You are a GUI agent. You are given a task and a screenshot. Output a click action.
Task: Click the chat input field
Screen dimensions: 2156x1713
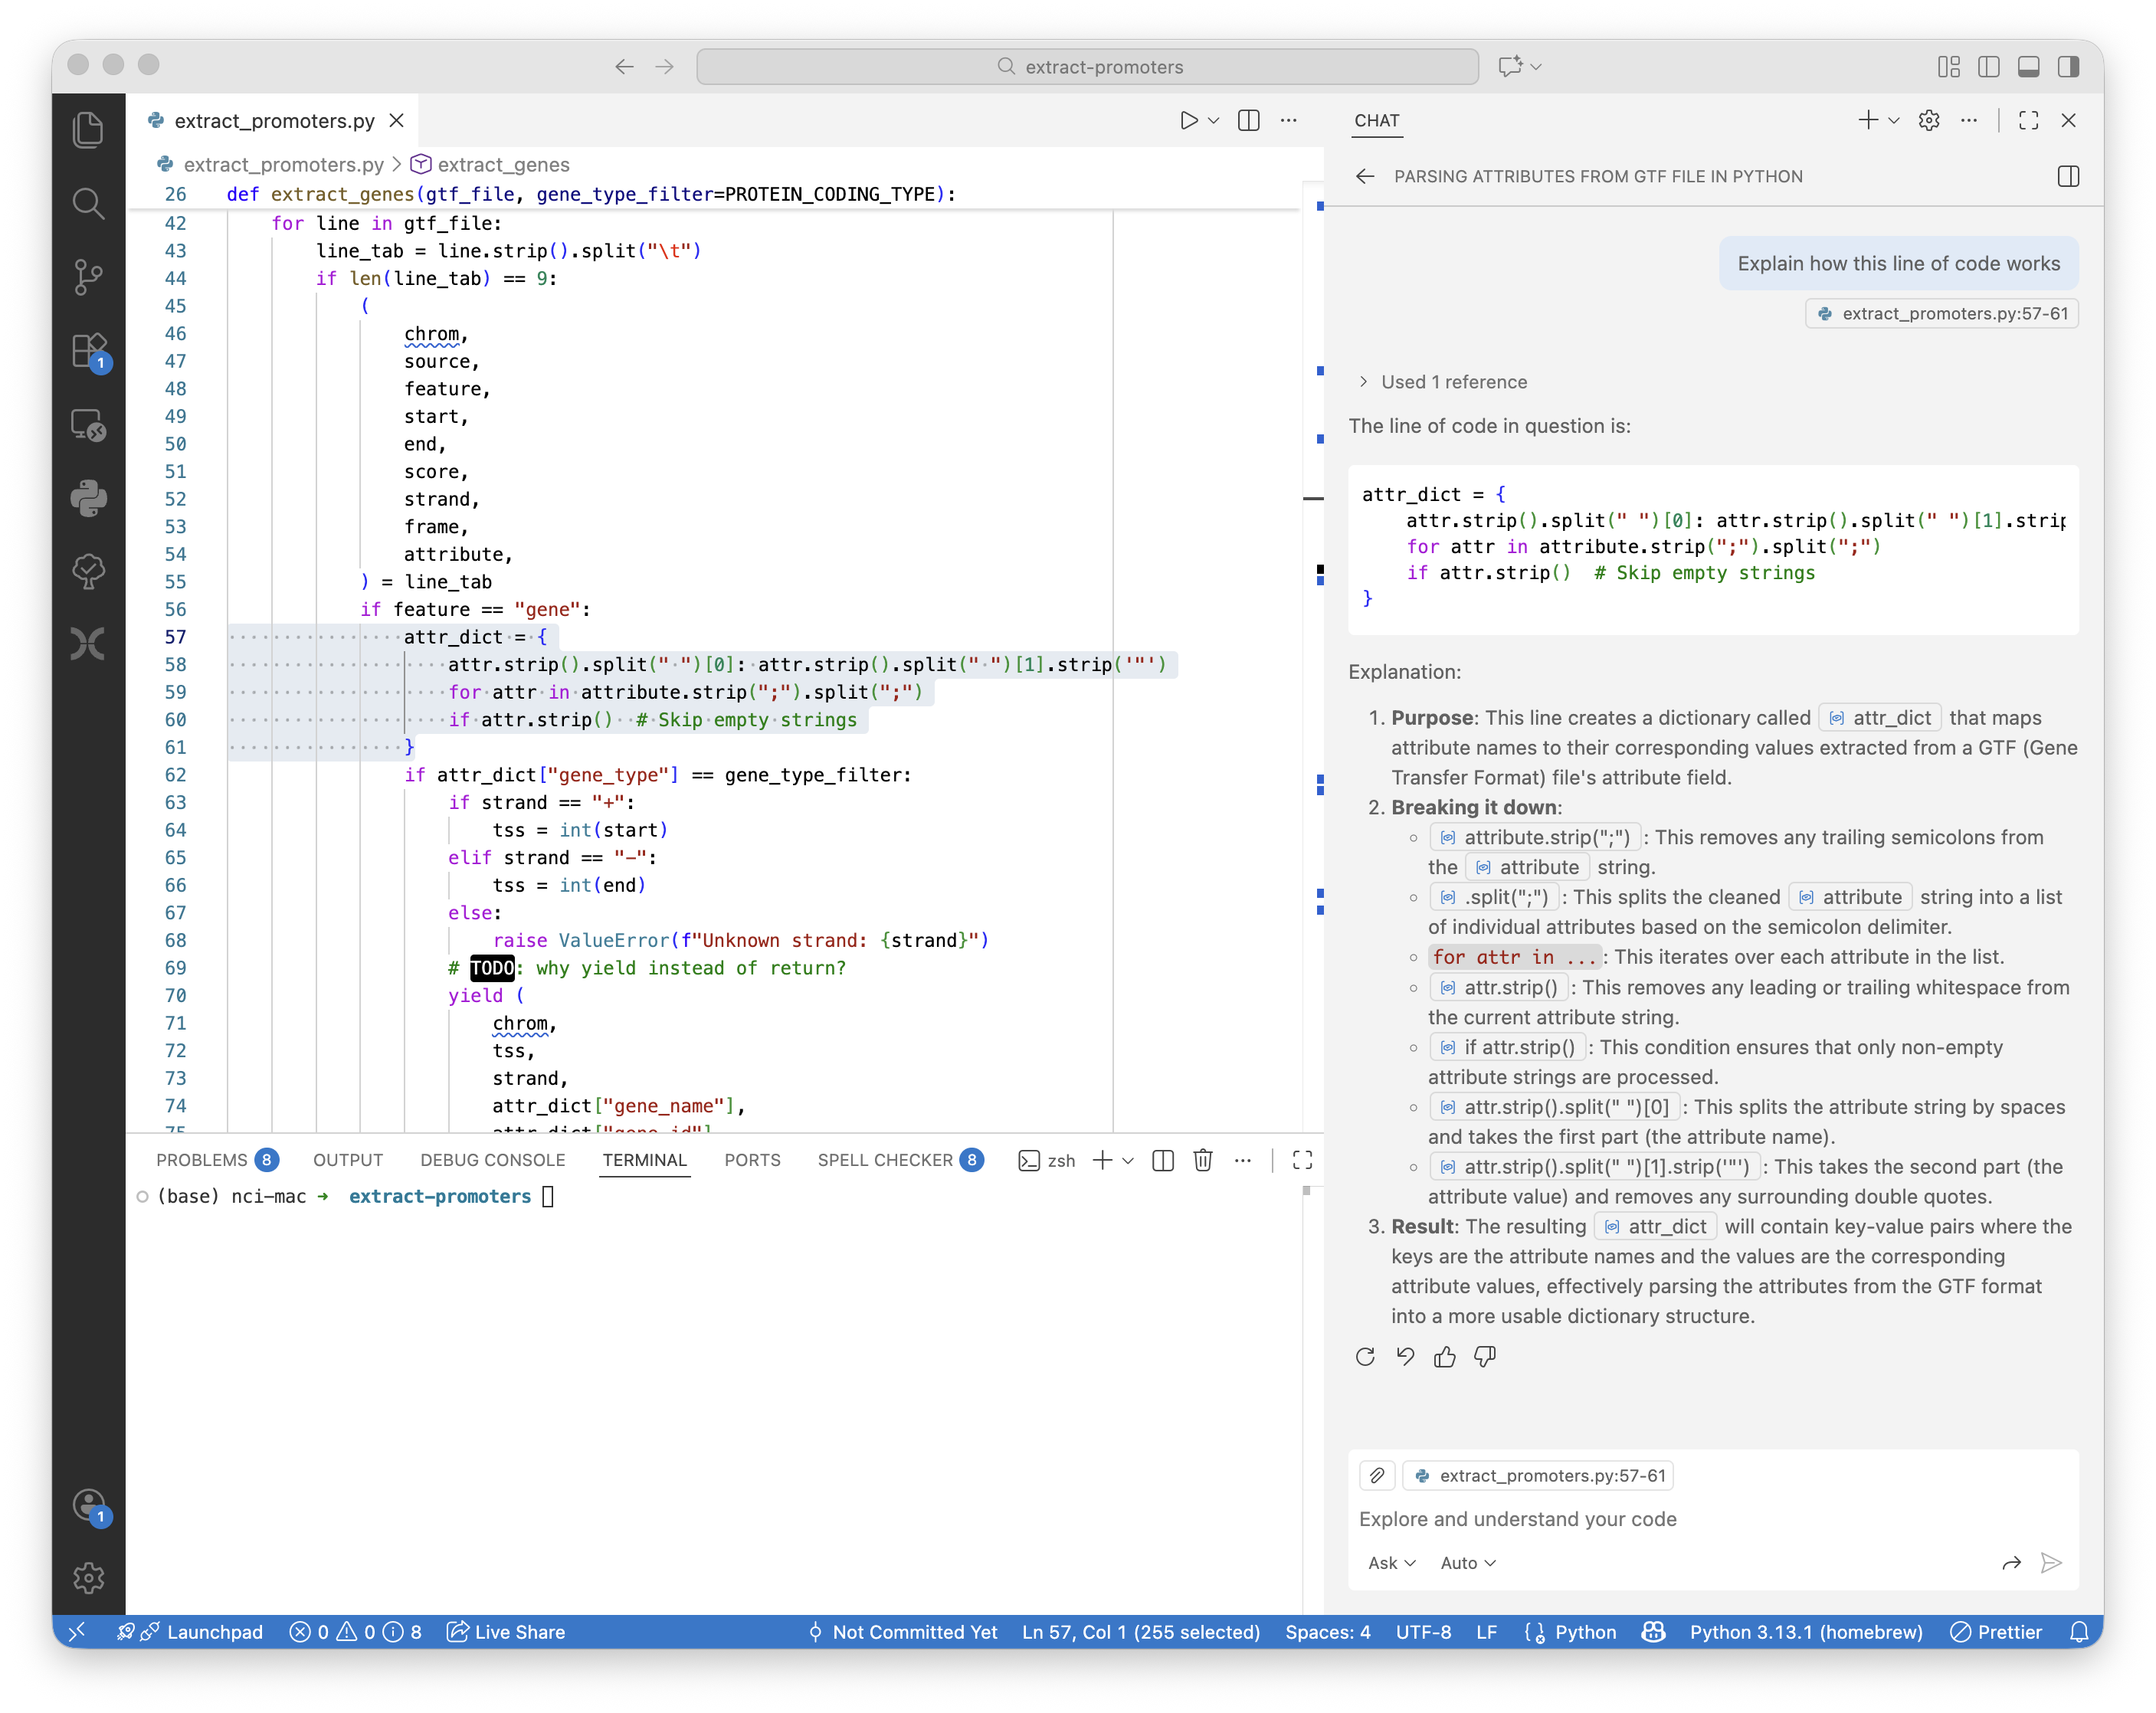click(x=1700, y=1519)
